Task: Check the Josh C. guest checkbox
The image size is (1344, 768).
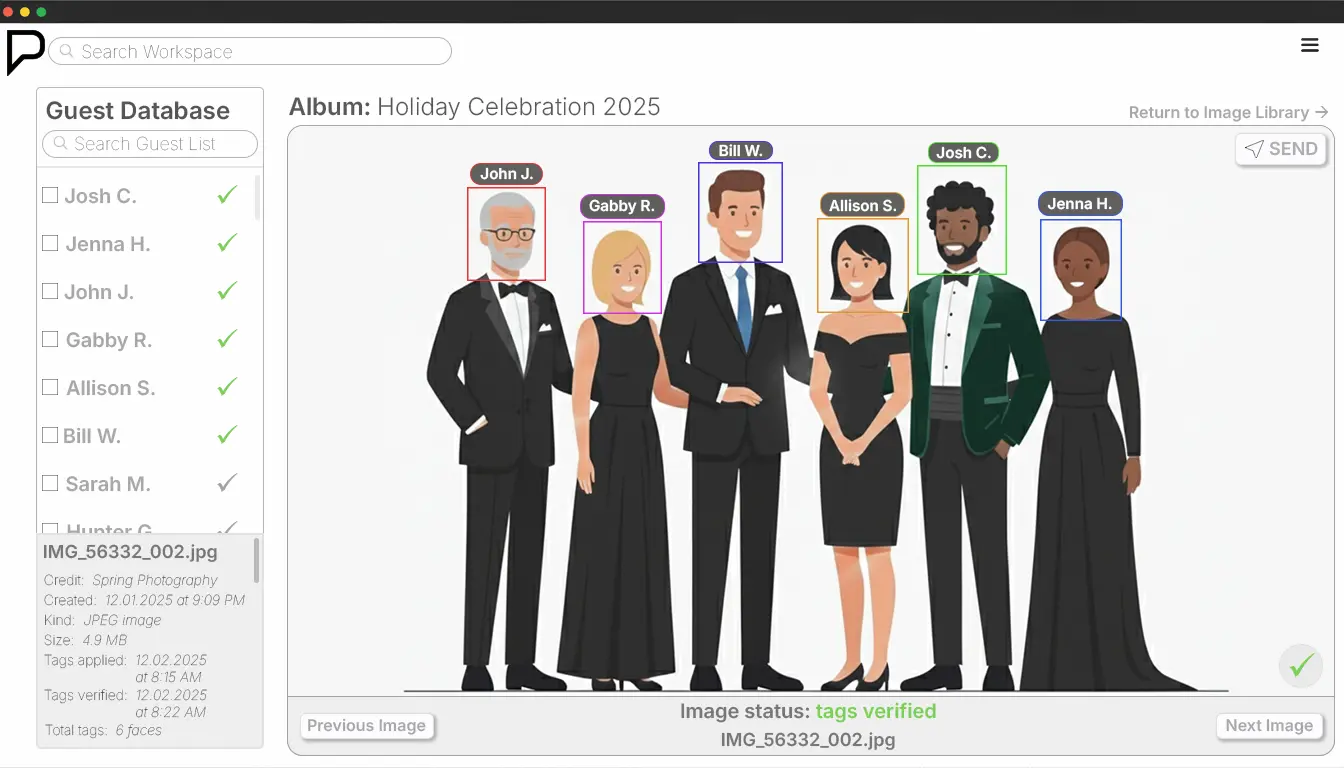Action: 50,195
